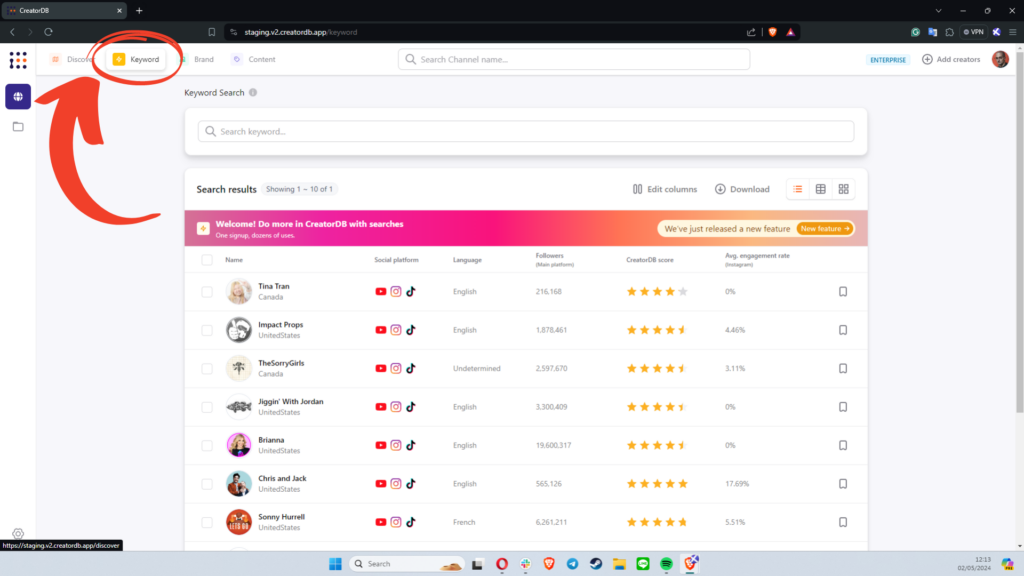Open the Discover tab
Image resolution: width=1024 pixels, height=576 pixels.
coord(72,59)
